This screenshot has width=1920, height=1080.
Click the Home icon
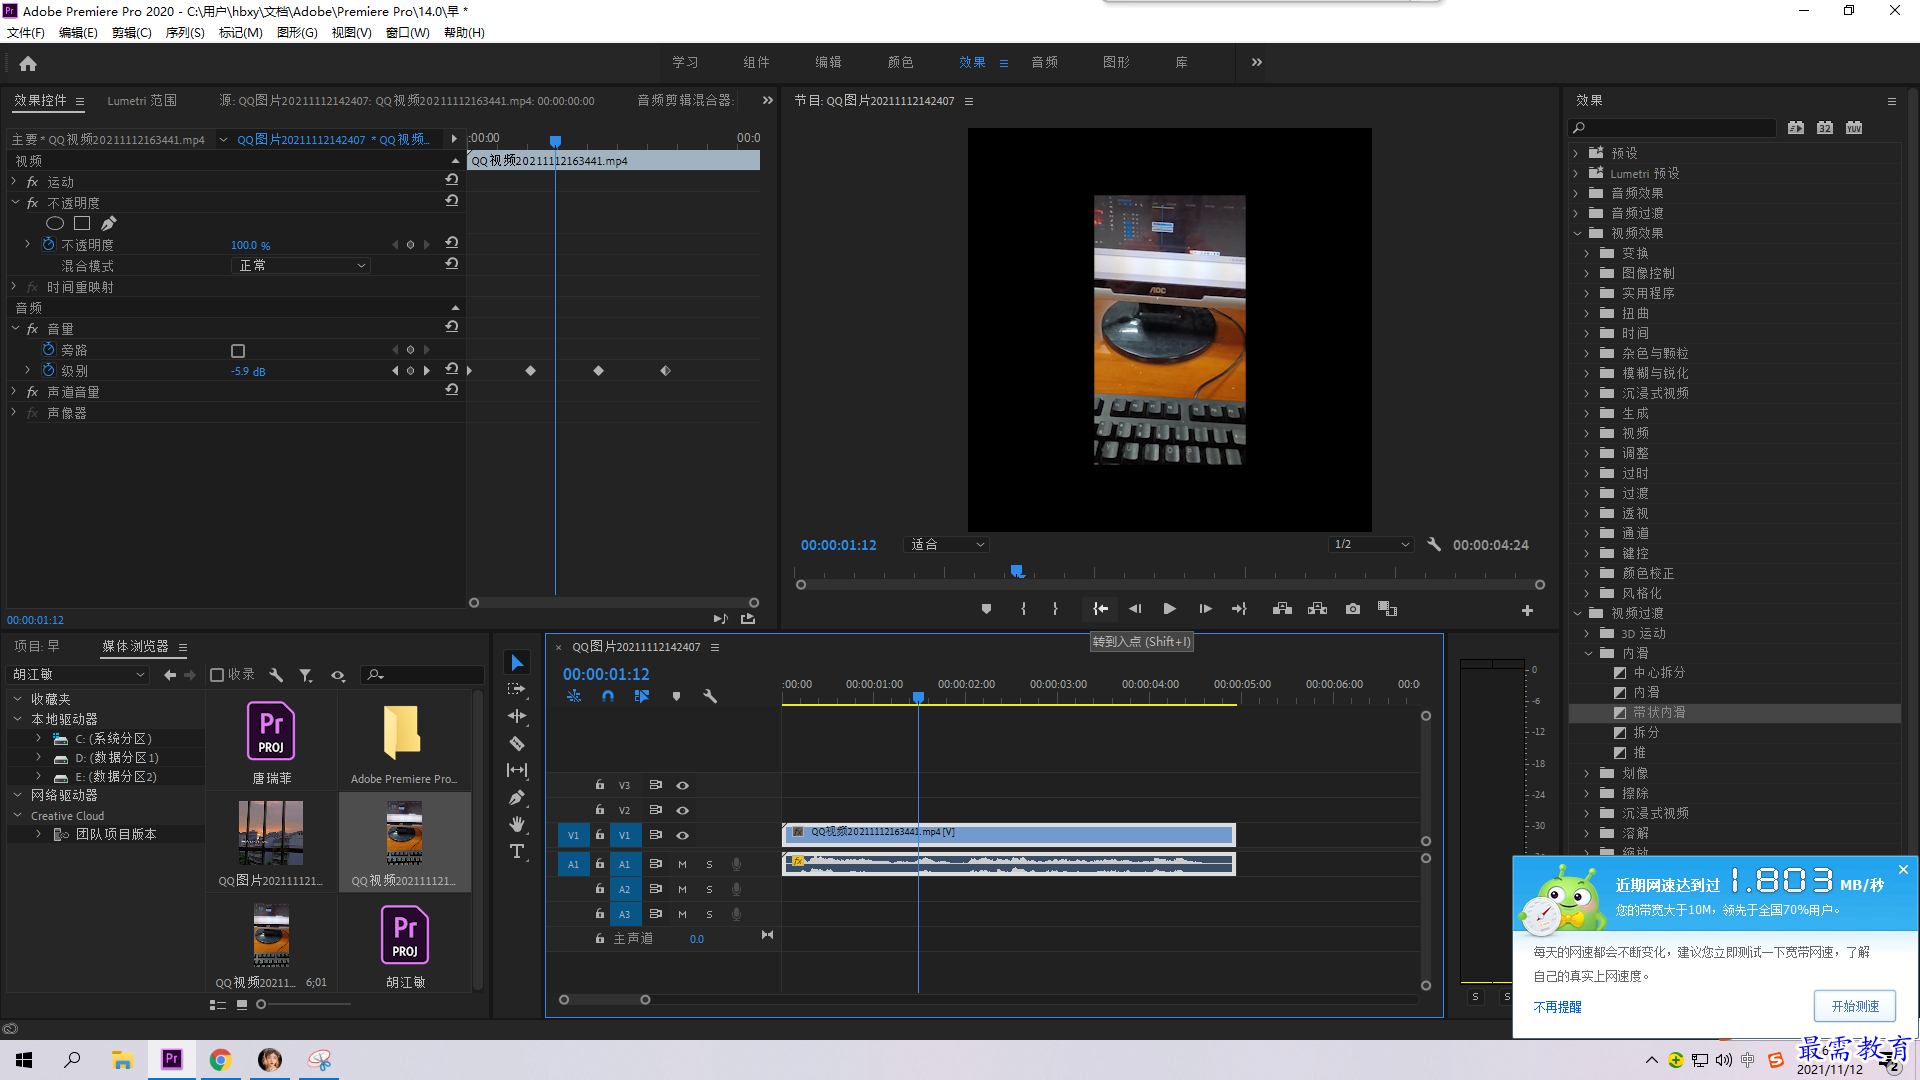coord(28,63)
